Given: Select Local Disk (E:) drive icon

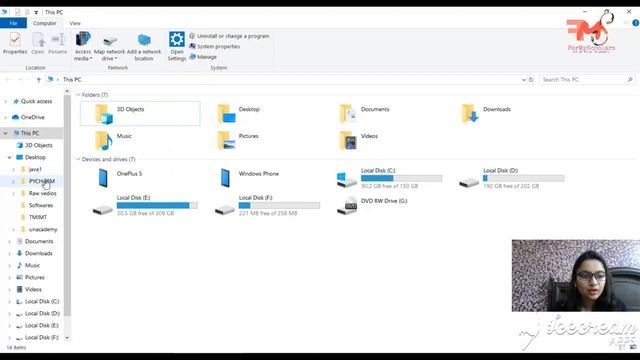Looking at the screenshot, I should tap(102, 209).
